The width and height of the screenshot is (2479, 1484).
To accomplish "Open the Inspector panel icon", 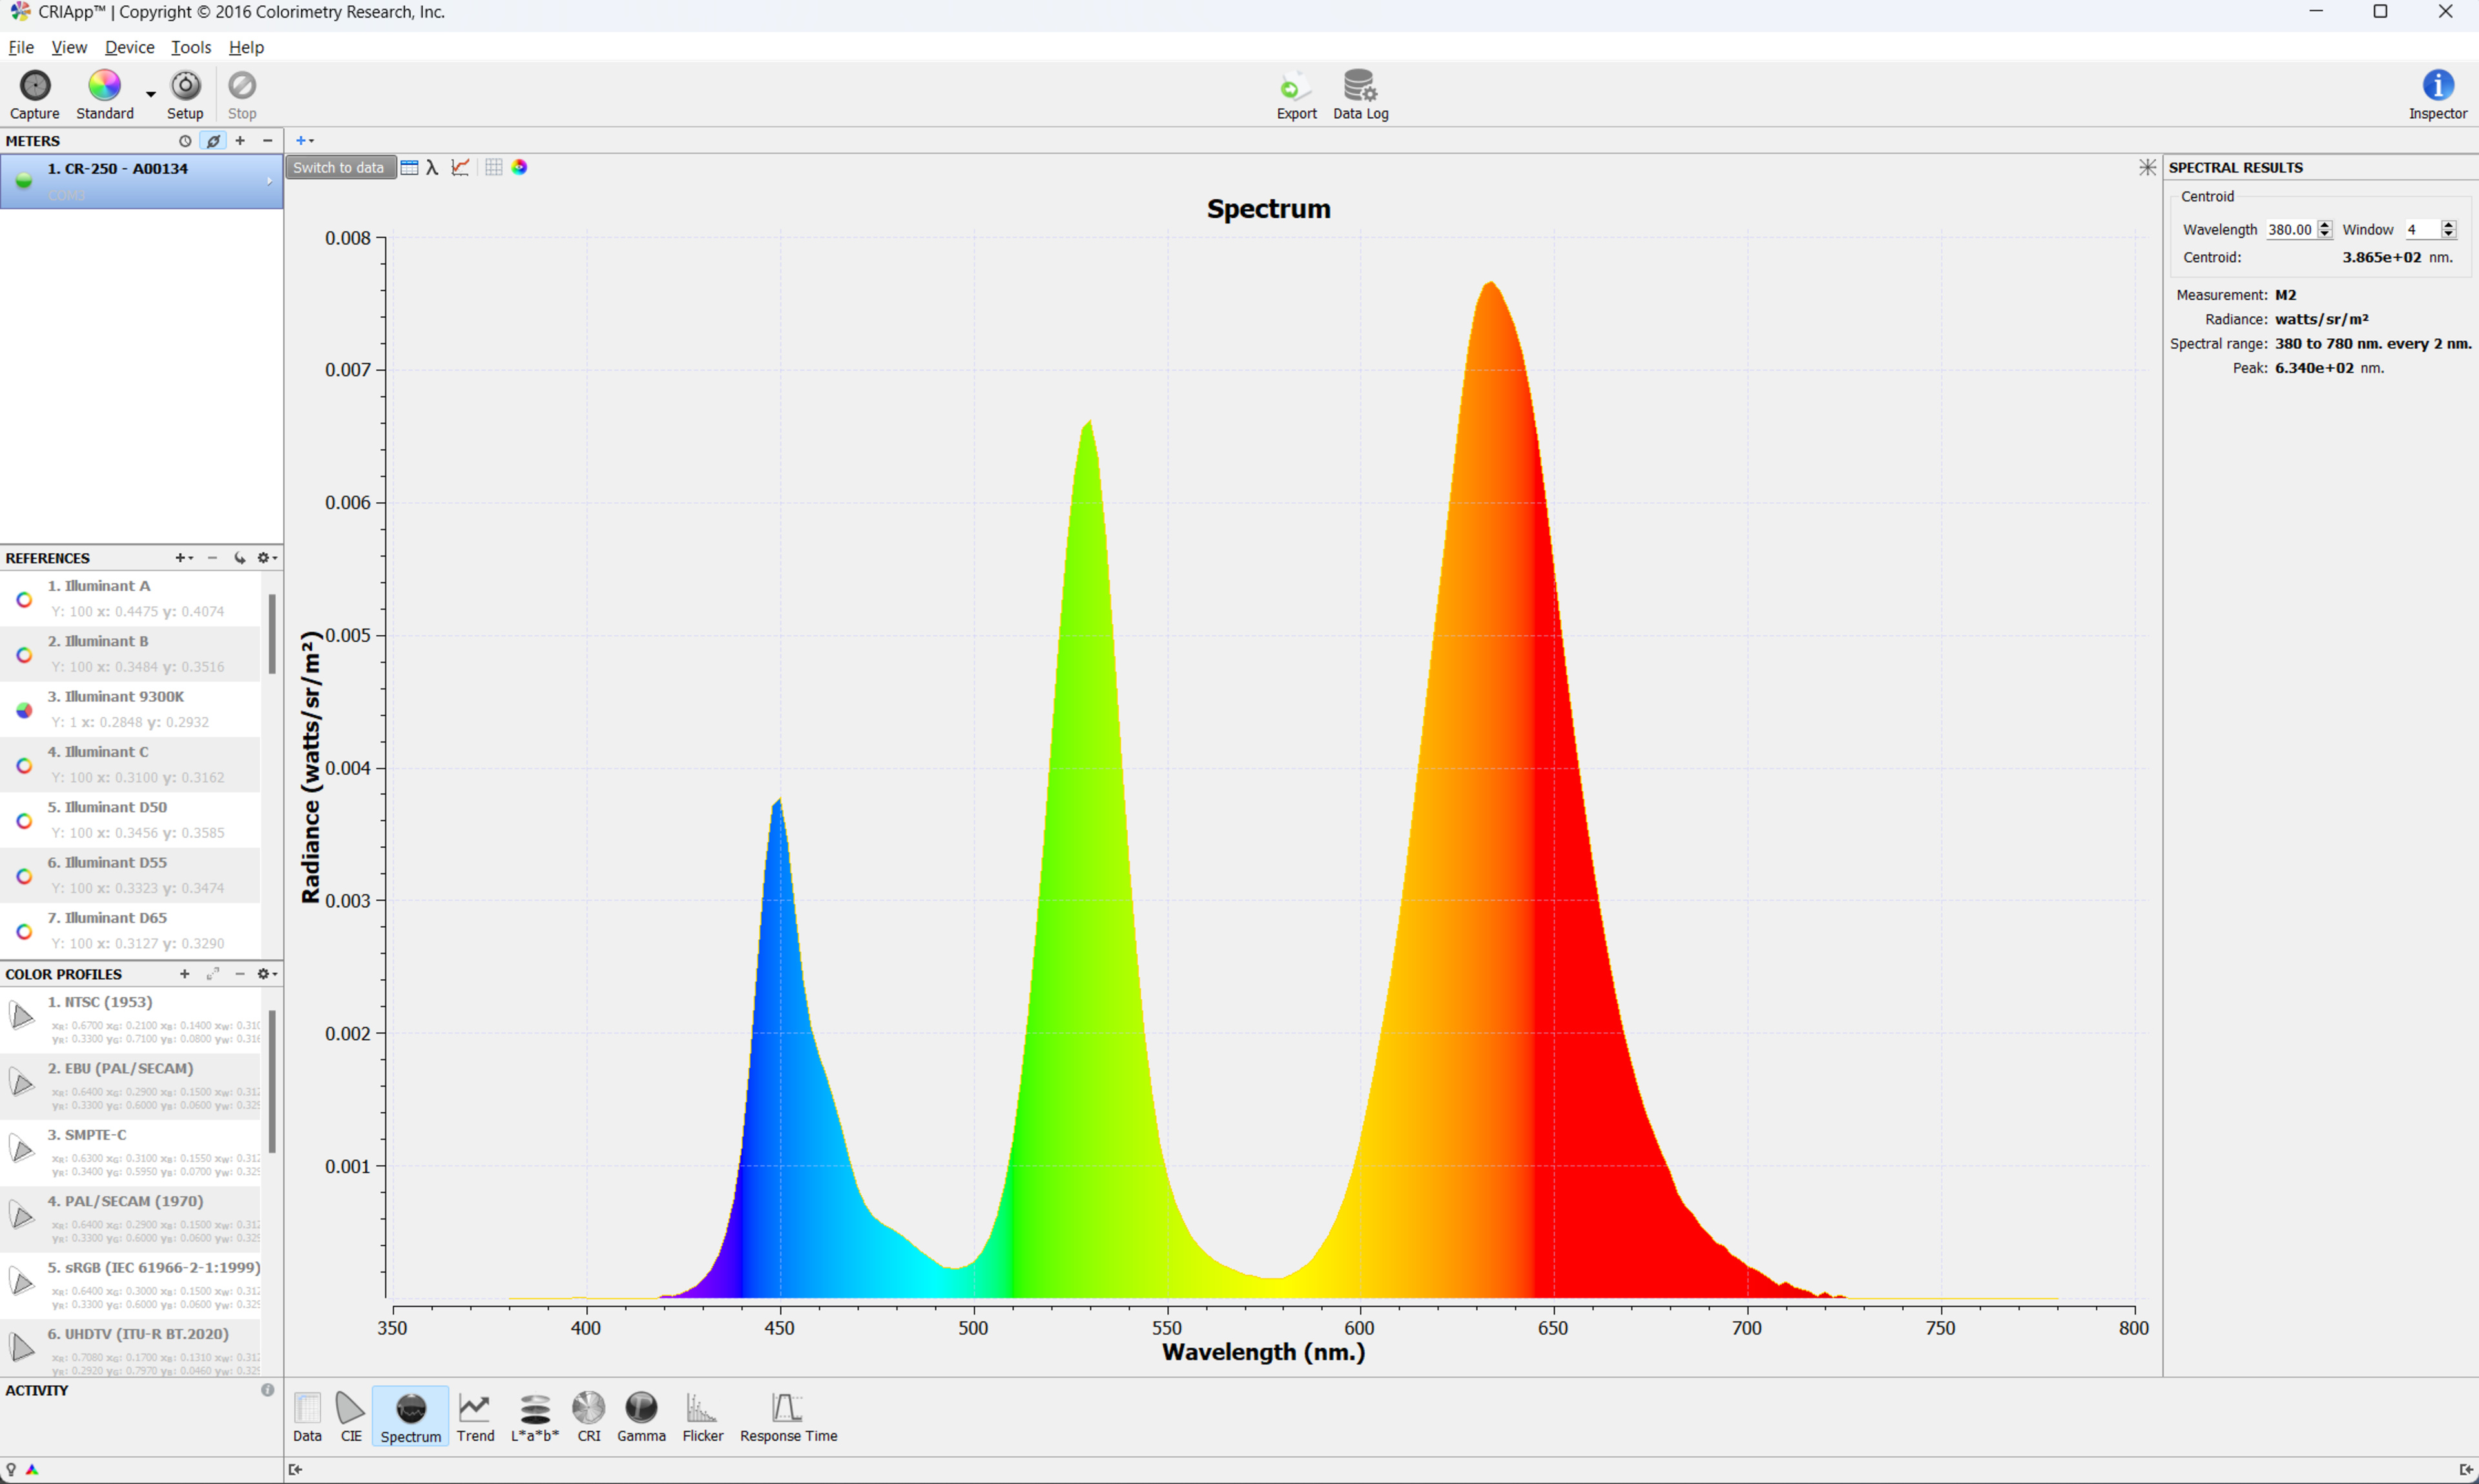I will coord(2436,87).
